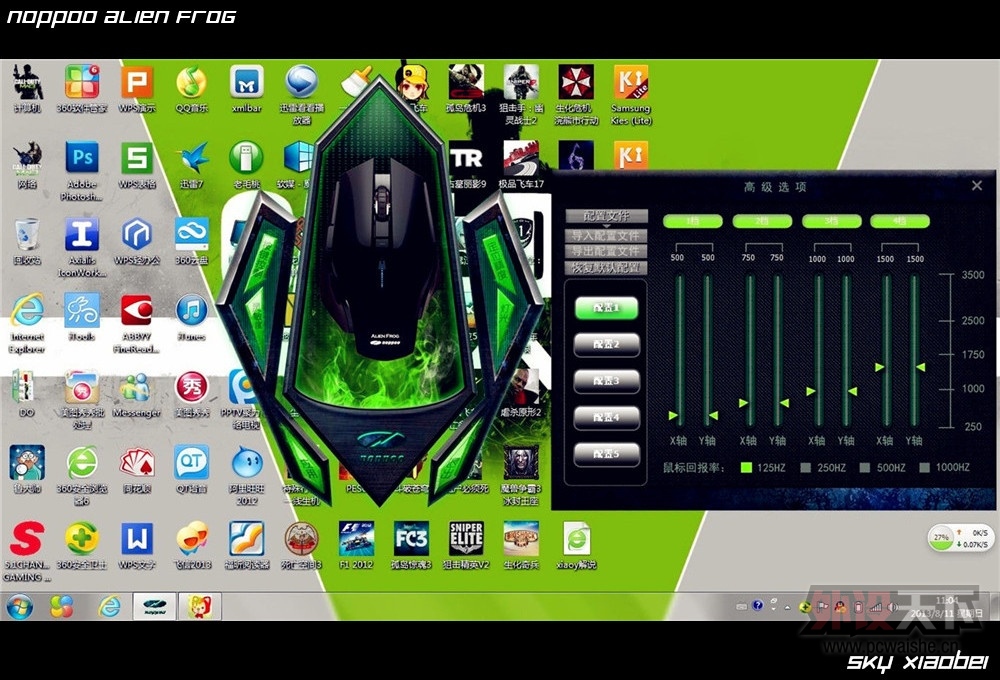
Task: Expand the 配置文件 dropdown menu
Action: [607, 216]
